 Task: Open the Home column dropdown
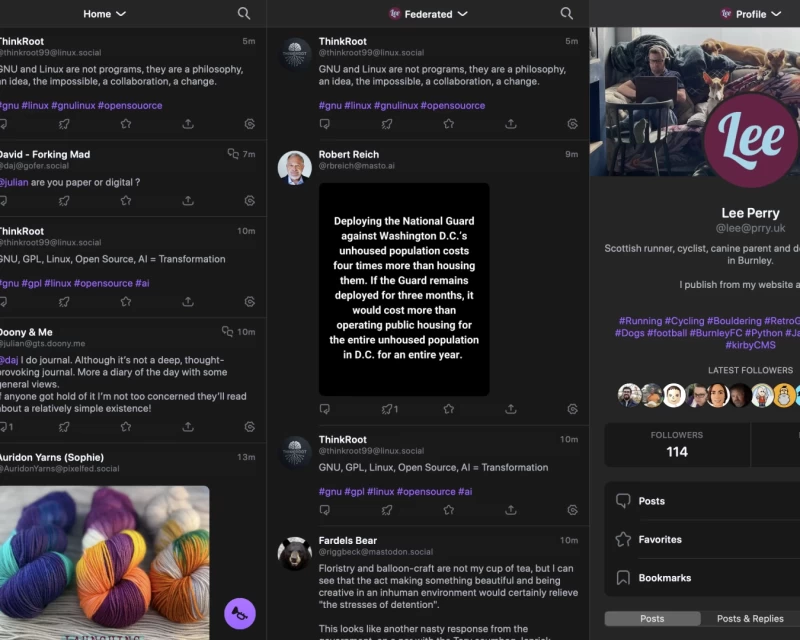click(x=103, y=14)
